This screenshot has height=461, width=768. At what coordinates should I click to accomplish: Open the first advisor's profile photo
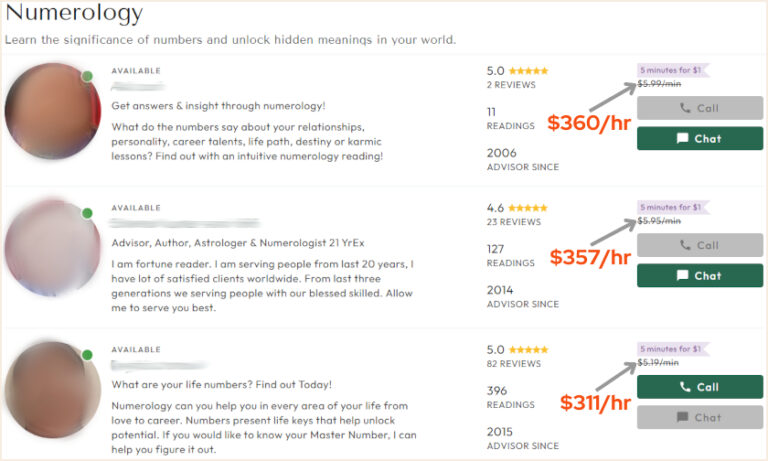tap(52, 111)
